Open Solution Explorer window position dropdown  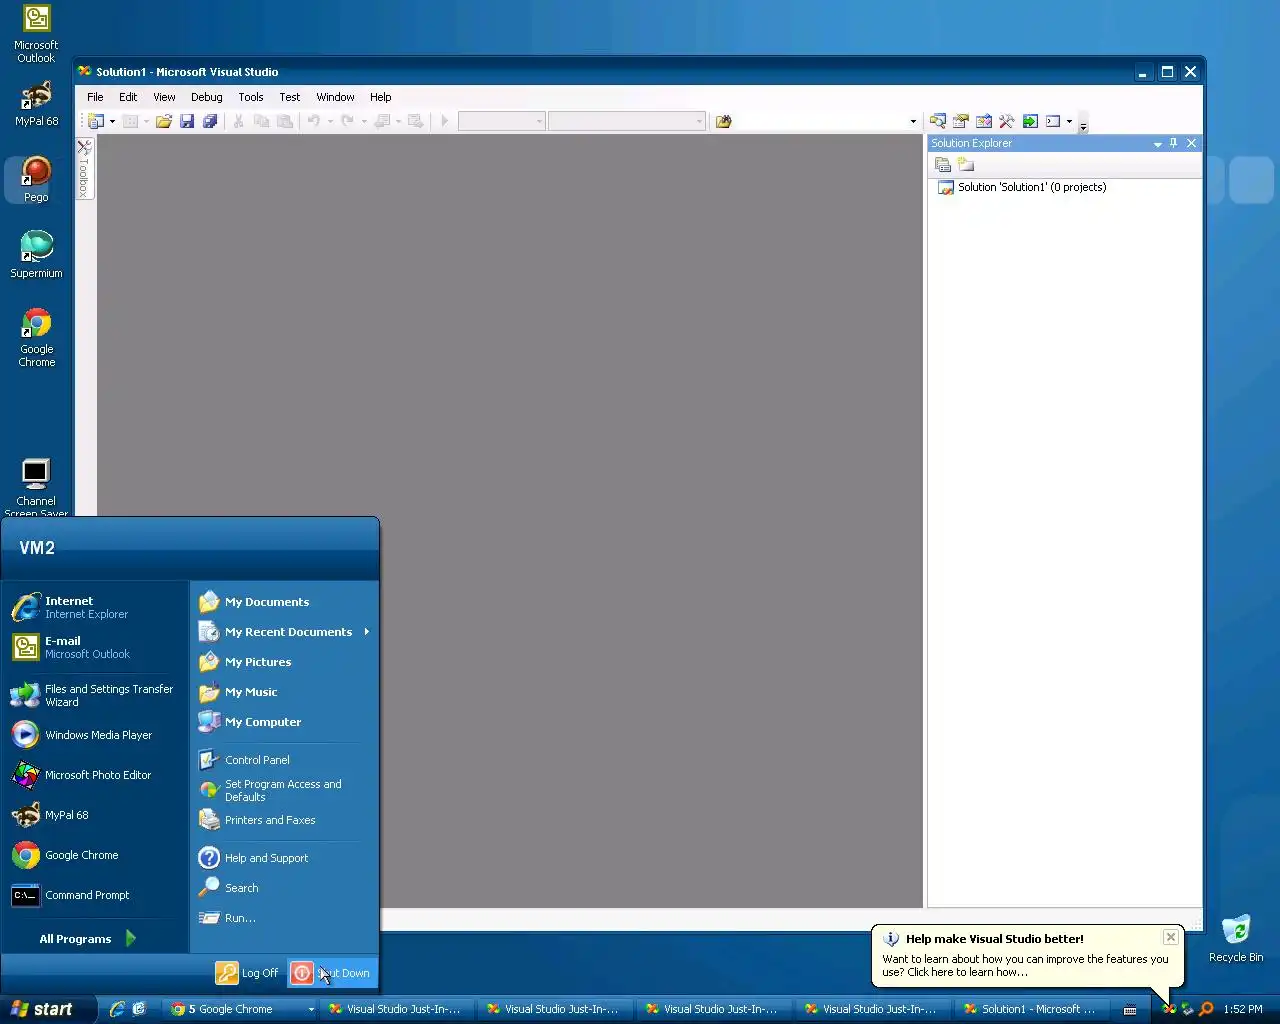pos(1158,143)
